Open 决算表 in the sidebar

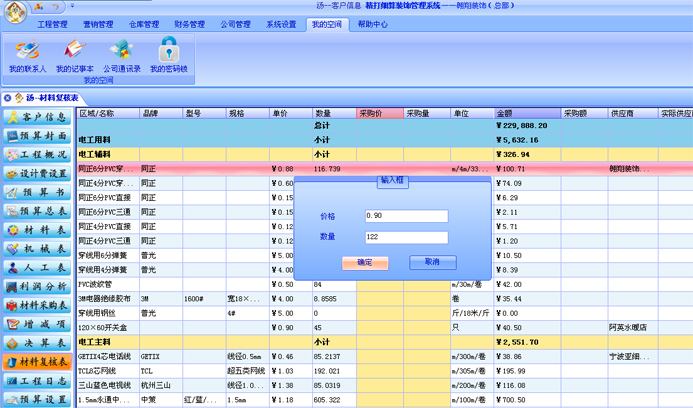[37, 343]
